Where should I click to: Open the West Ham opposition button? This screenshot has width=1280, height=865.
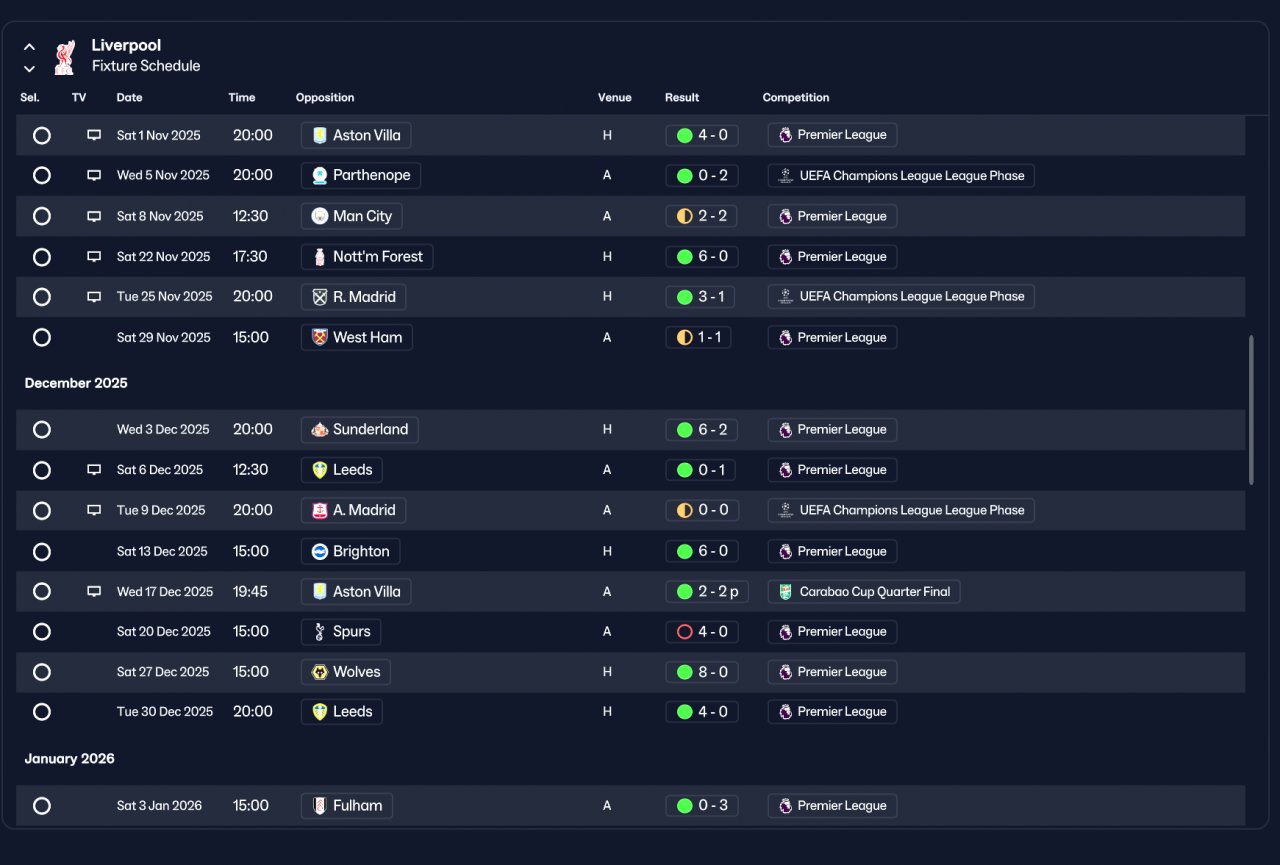(x=357, y=338)
